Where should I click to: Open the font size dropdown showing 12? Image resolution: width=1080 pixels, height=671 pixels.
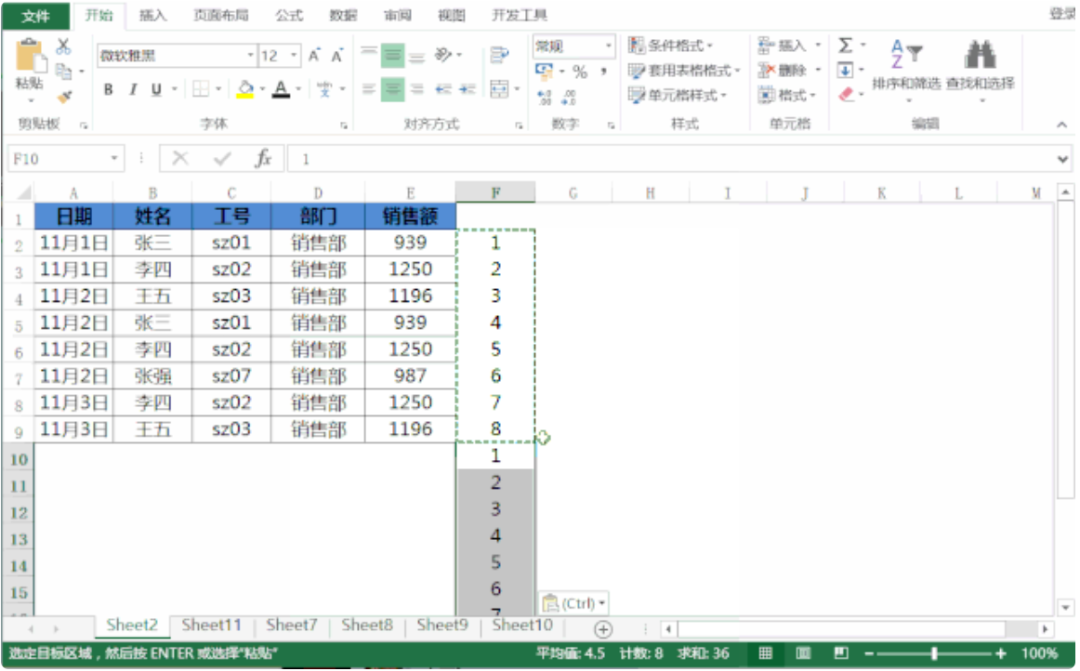[294, 56]
